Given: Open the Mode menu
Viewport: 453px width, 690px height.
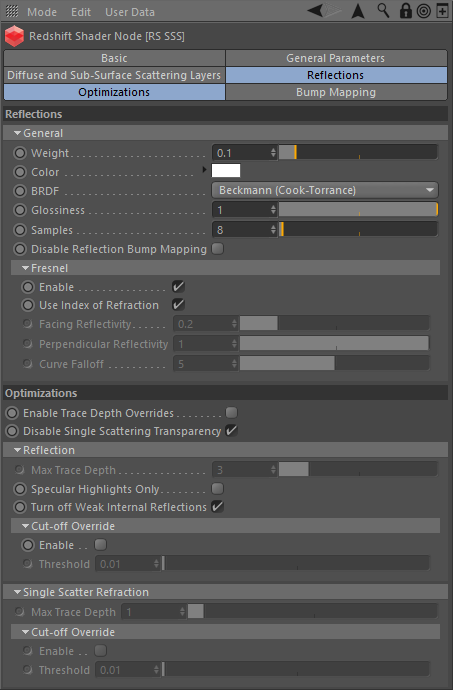Looking at the screenshot, I should click(42, 12).
